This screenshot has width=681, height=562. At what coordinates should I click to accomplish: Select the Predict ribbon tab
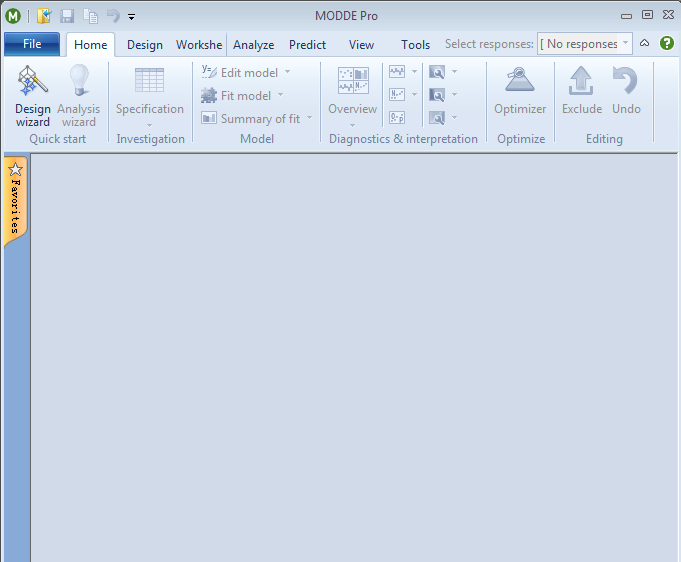pyautogui.click(x=307, y=45)
